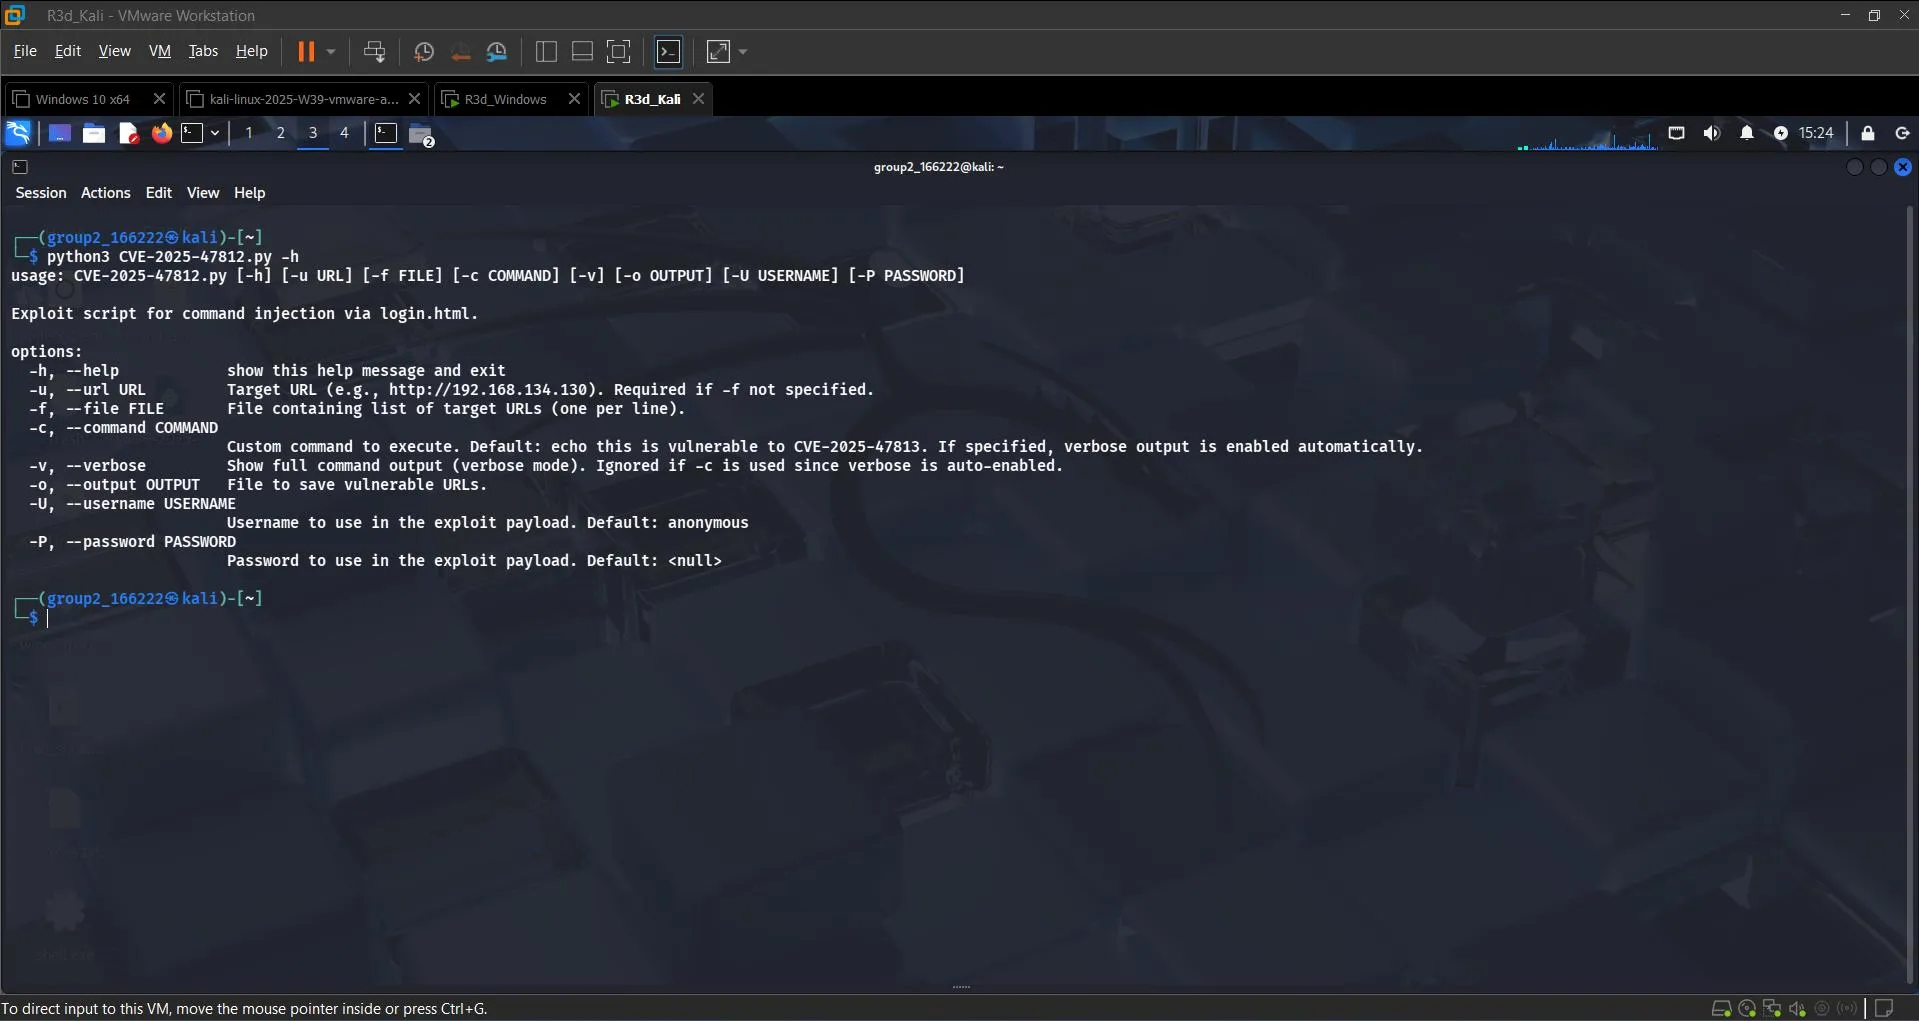Take a snapshot of this virtual machine
1919x1021 pixels.
click(x=424, y=52)
